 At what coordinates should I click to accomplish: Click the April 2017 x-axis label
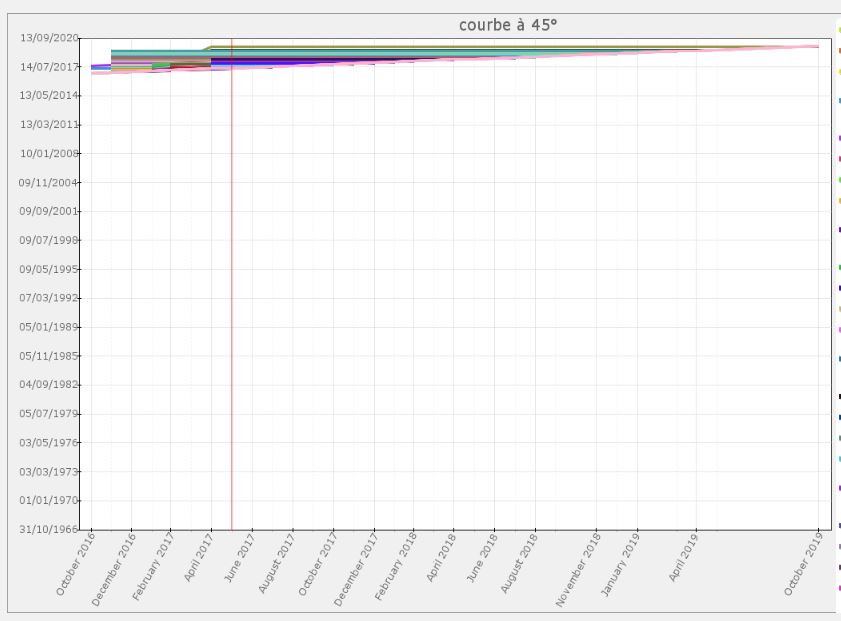(198, 560)
